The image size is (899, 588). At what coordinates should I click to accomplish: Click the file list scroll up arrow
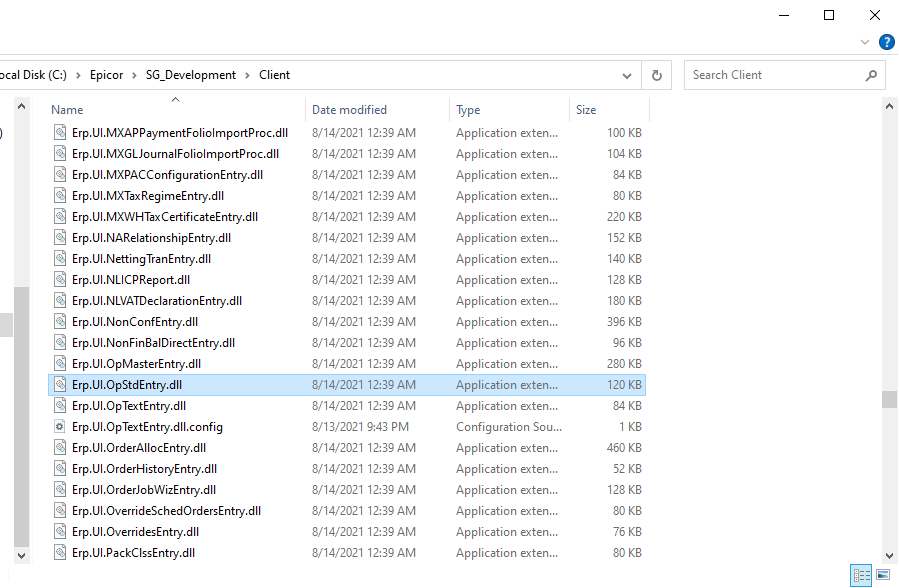889,107
